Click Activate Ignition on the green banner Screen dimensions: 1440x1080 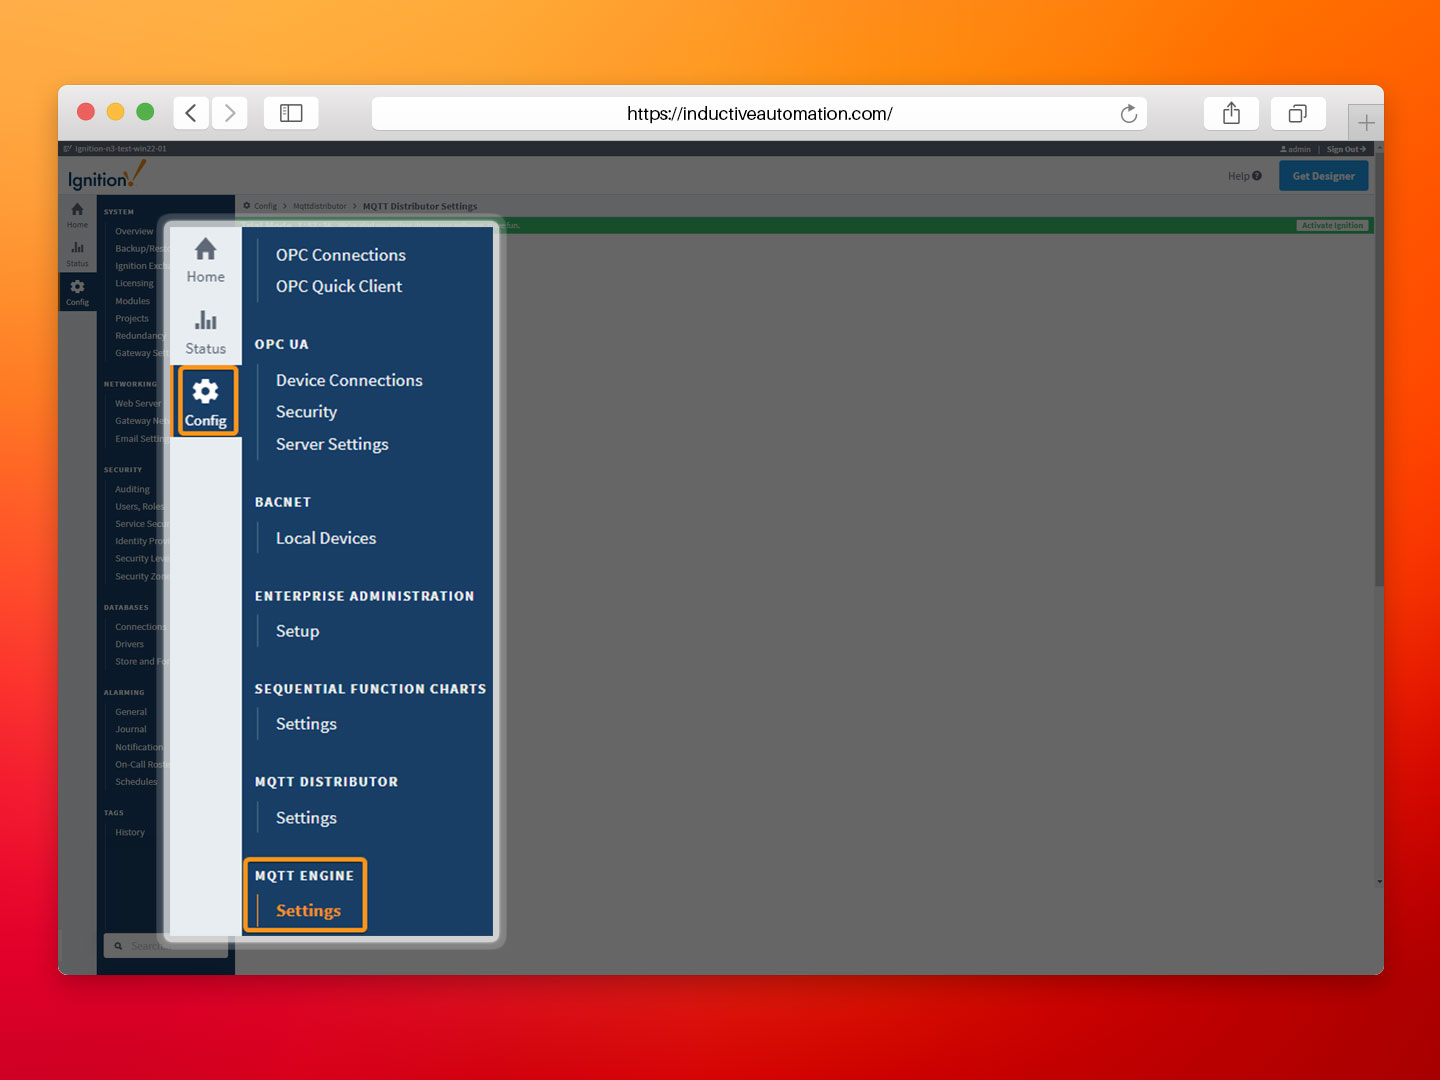click(x=1332, y=225)
